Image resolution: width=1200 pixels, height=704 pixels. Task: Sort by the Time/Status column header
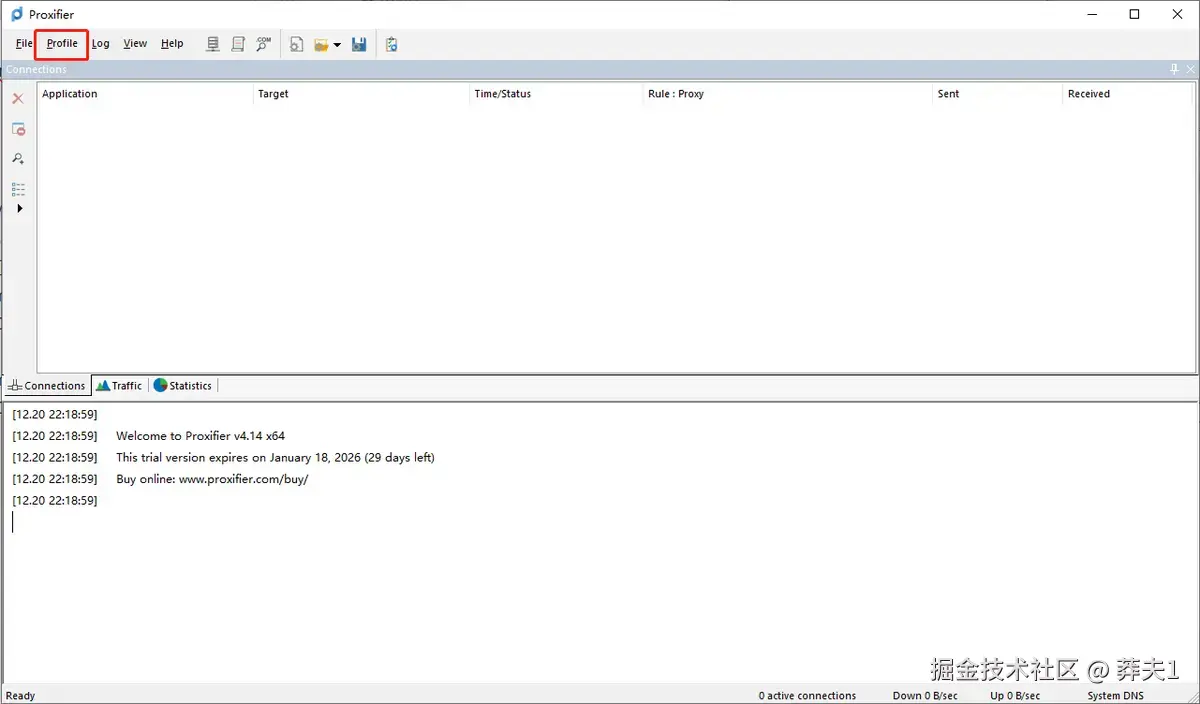[556, 94]
